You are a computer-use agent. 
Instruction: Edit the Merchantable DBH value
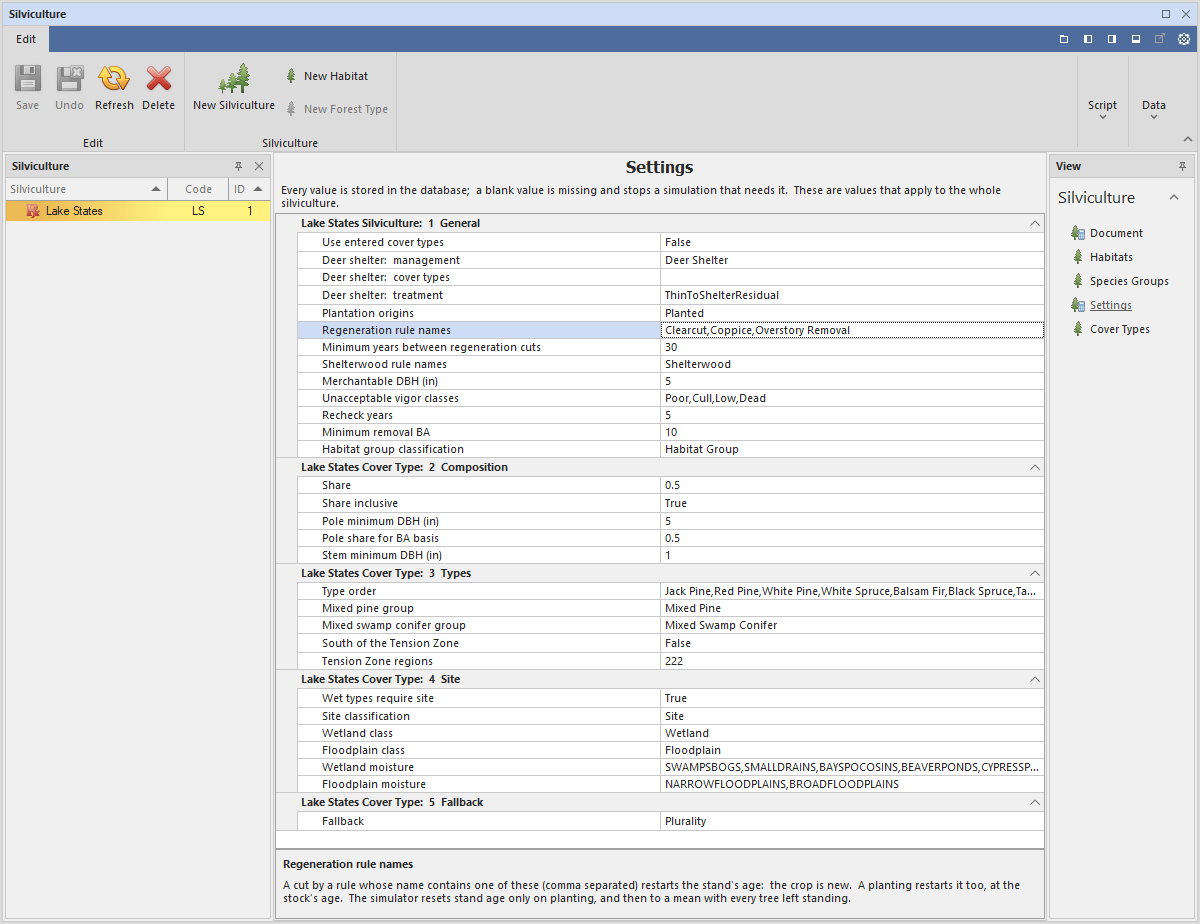(852, 381)
